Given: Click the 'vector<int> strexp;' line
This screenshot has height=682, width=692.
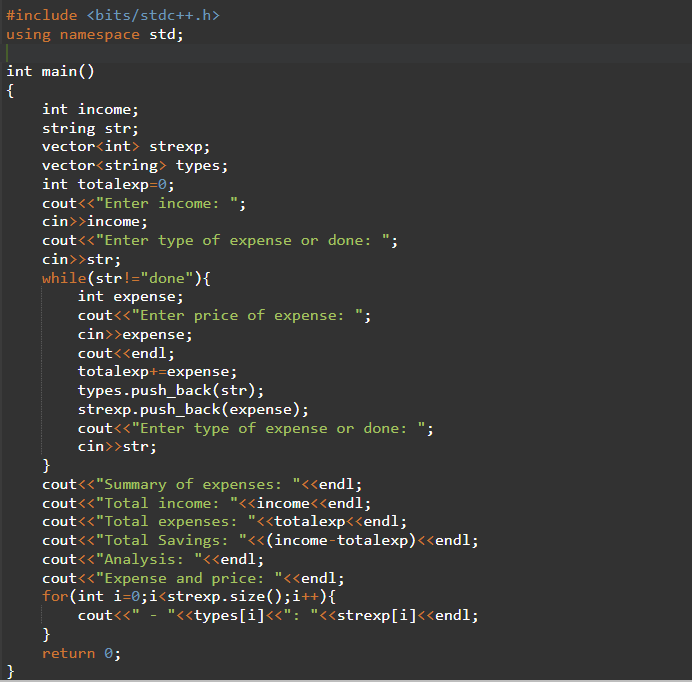Looking at the screenshot, I should 126,147.
